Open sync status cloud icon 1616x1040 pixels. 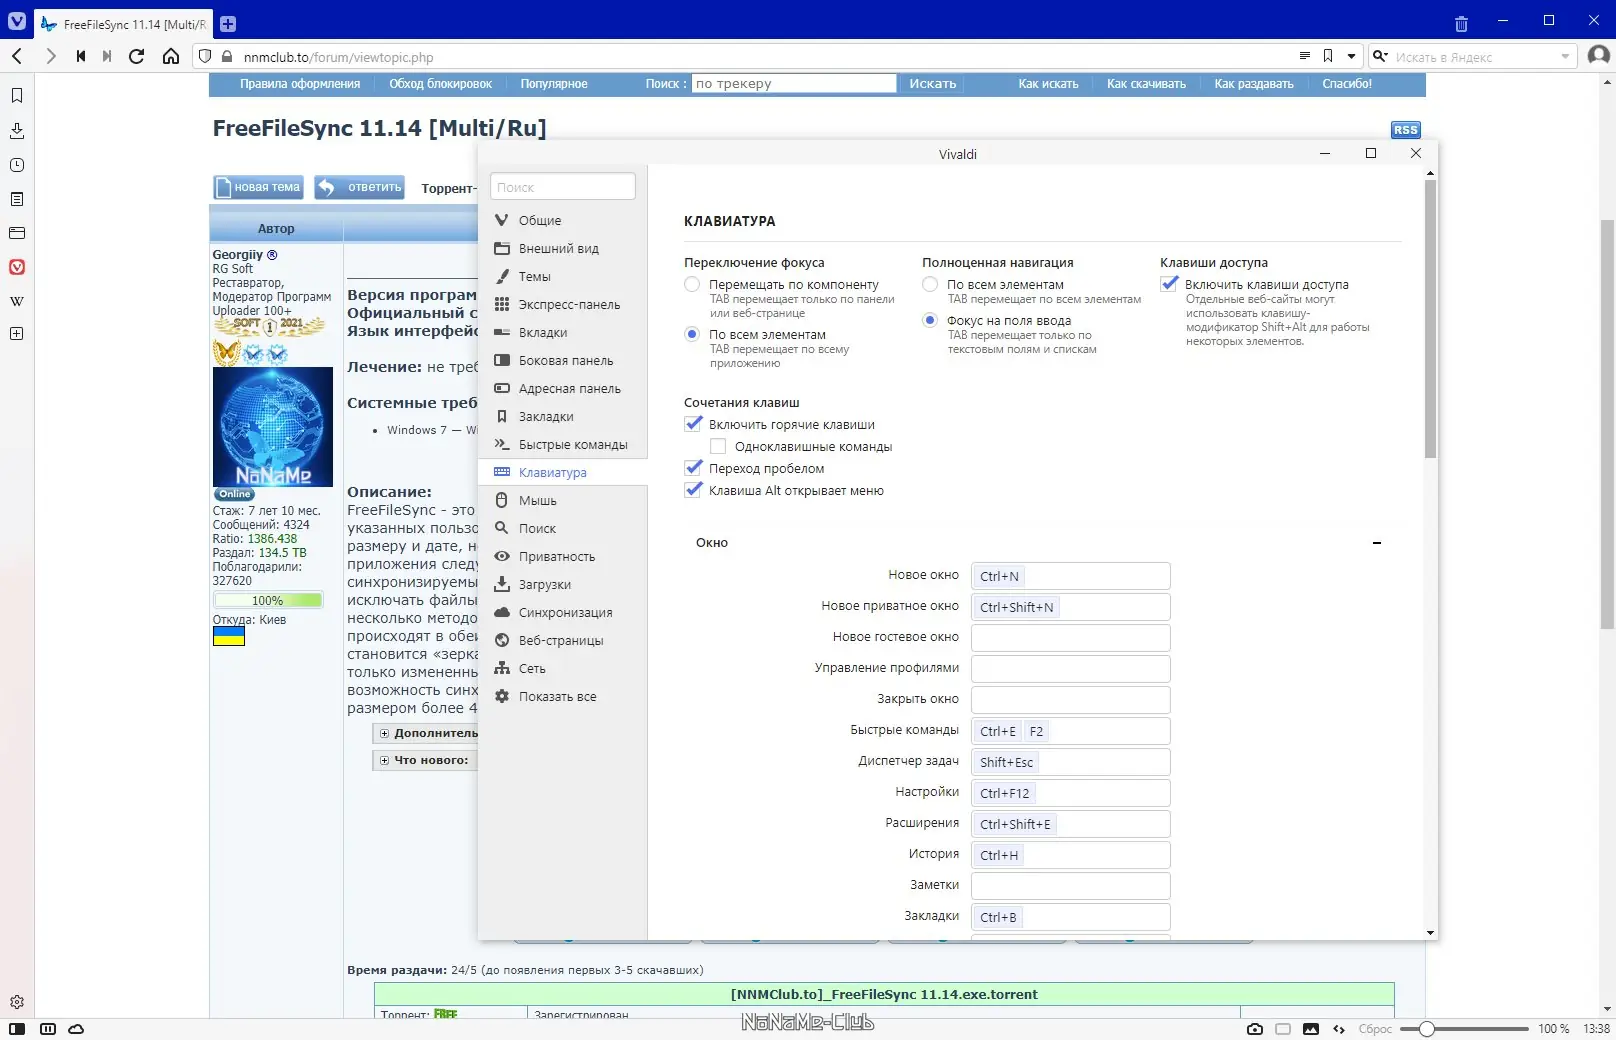tap(76, 1029)
